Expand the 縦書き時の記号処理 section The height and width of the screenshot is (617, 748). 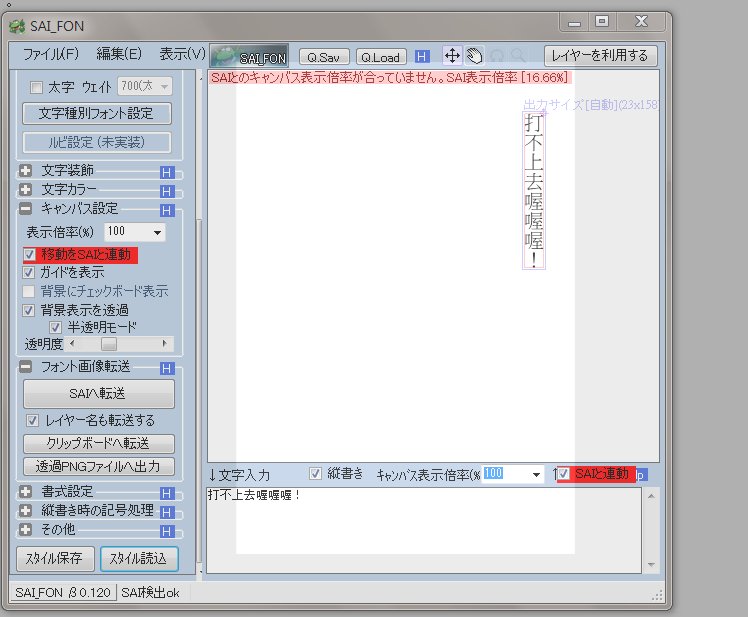point(25,510)
